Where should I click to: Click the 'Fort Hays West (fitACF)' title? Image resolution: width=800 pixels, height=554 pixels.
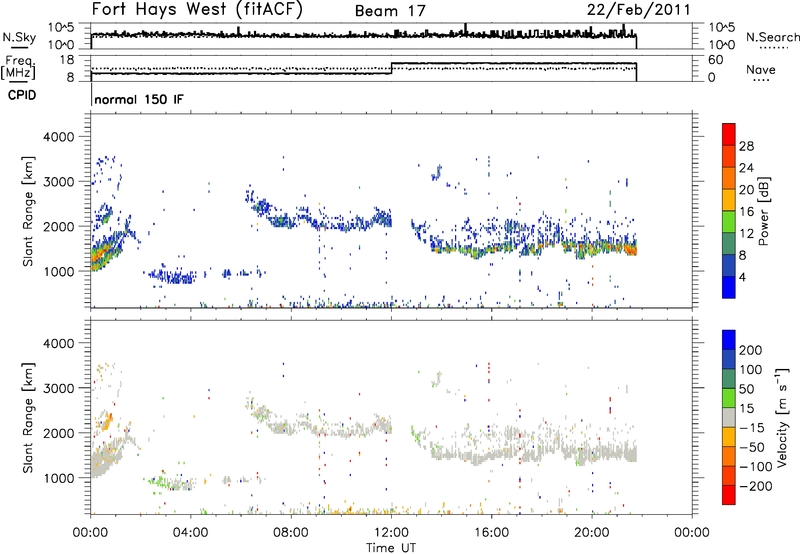(197, 9)
